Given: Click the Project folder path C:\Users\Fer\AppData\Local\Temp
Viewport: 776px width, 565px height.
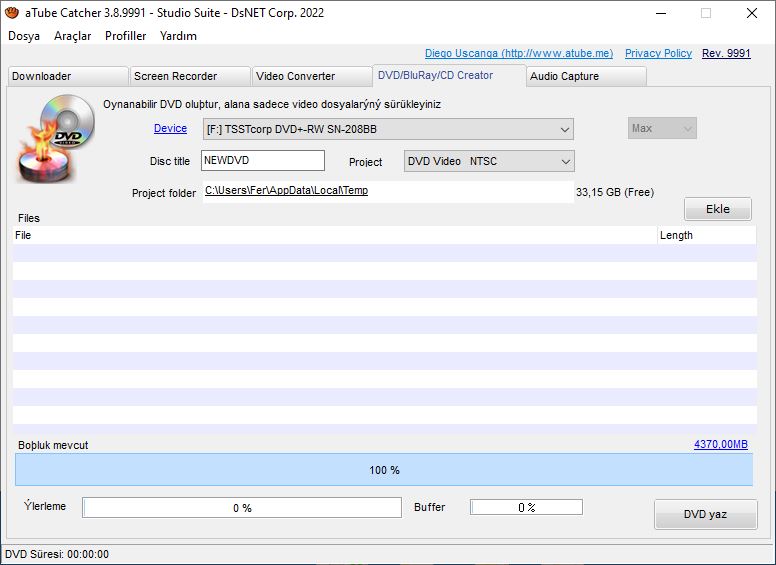Looking at the screenshot, I should coord(286,190).
